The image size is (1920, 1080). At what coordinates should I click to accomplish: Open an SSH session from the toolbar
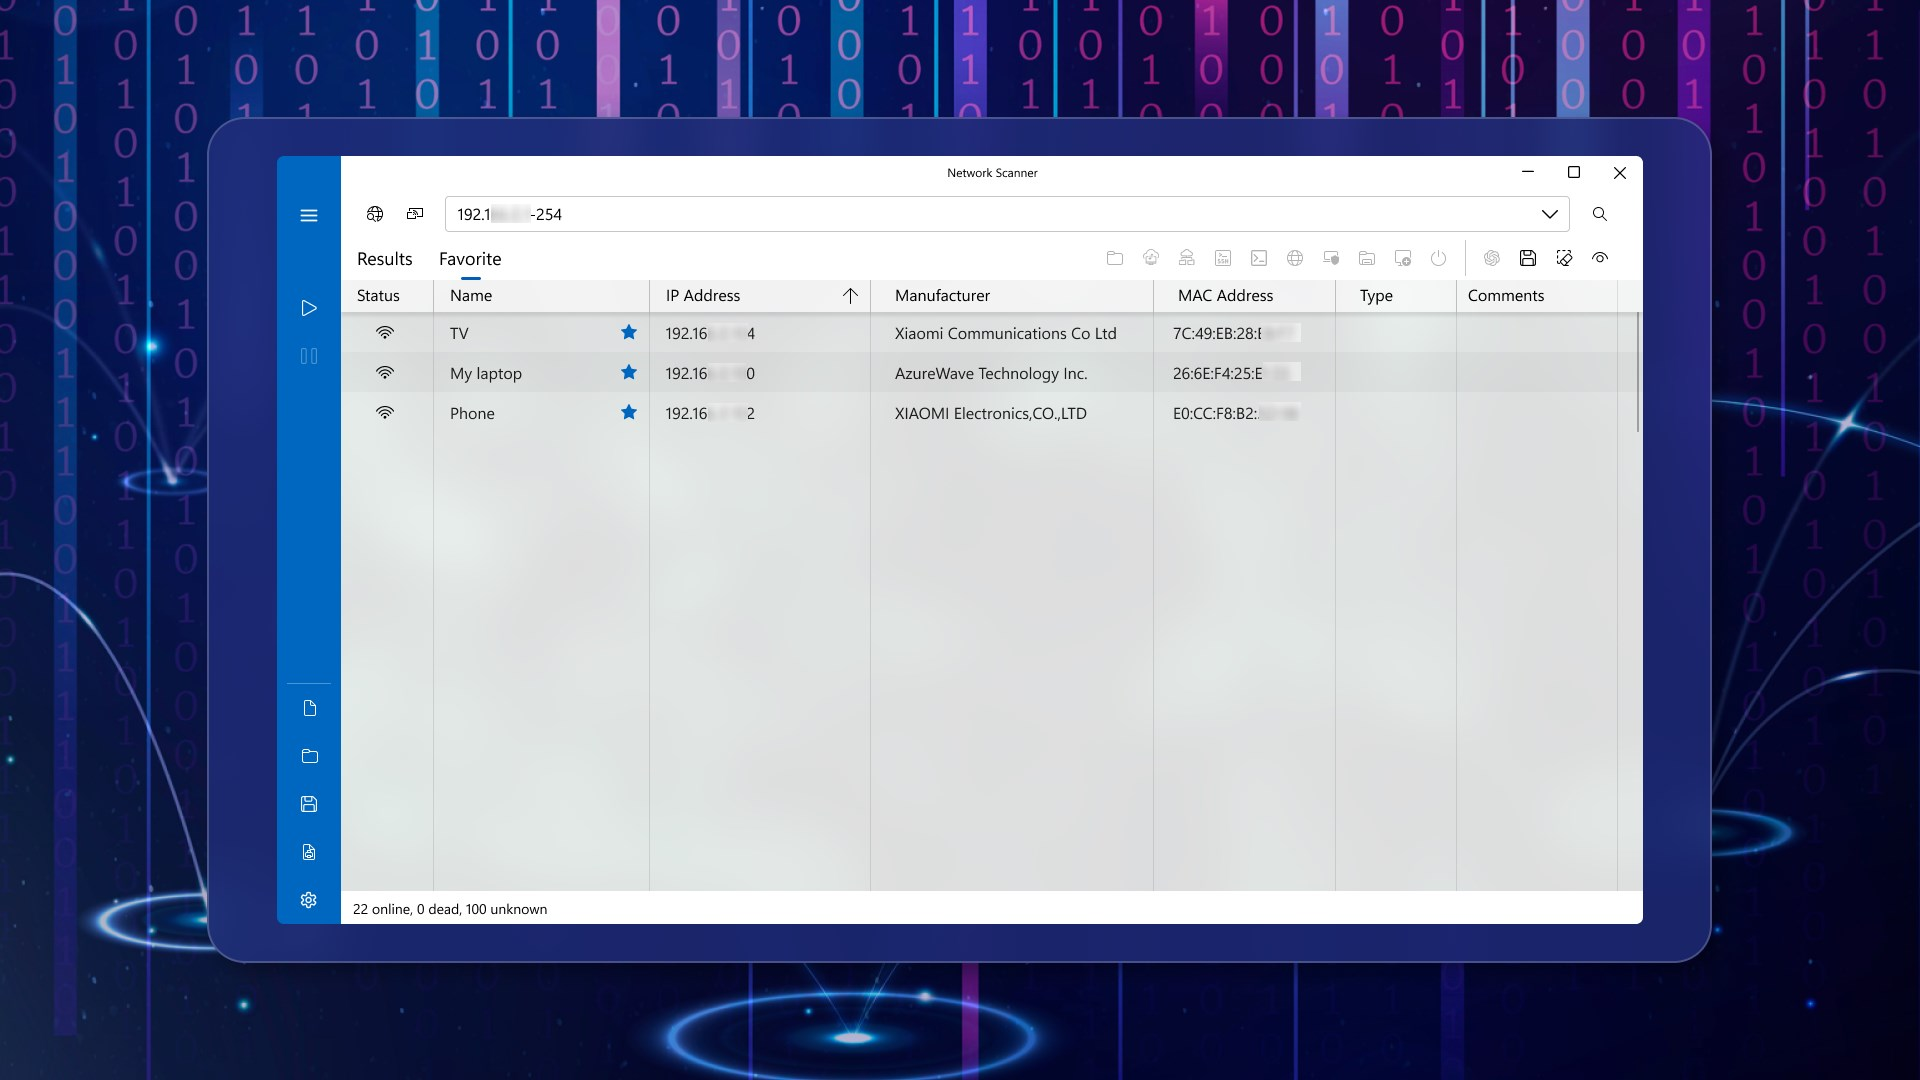tap(1222, 258)
